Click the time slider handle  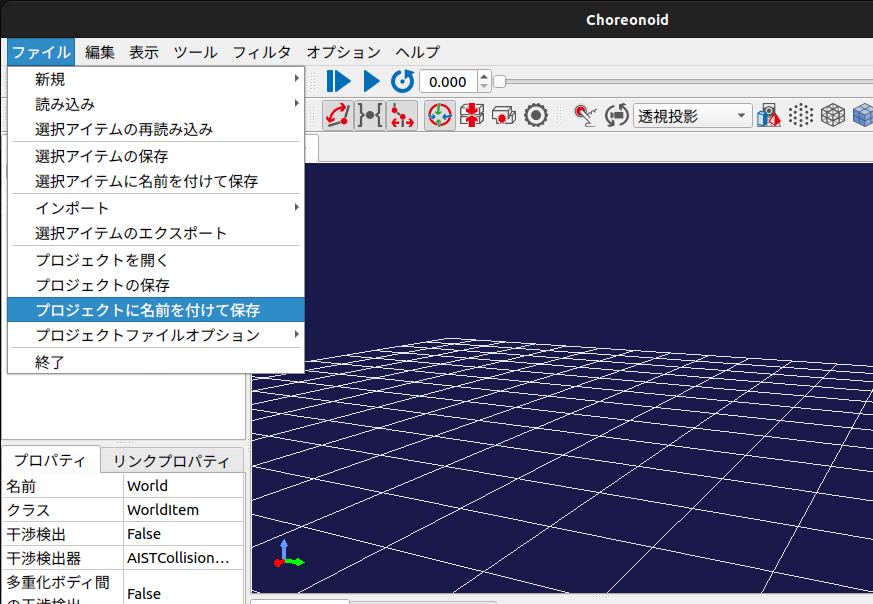click(500, 82)
